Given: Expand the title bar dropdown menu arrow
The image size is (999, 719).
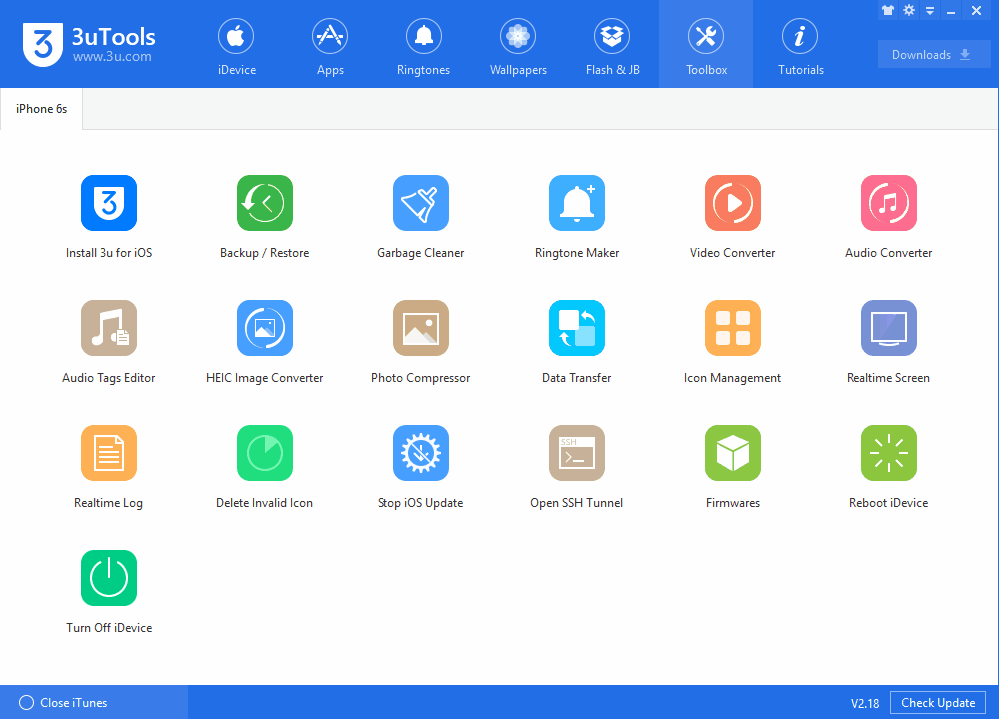Looking at the screenshot, I should coord(930,11).
